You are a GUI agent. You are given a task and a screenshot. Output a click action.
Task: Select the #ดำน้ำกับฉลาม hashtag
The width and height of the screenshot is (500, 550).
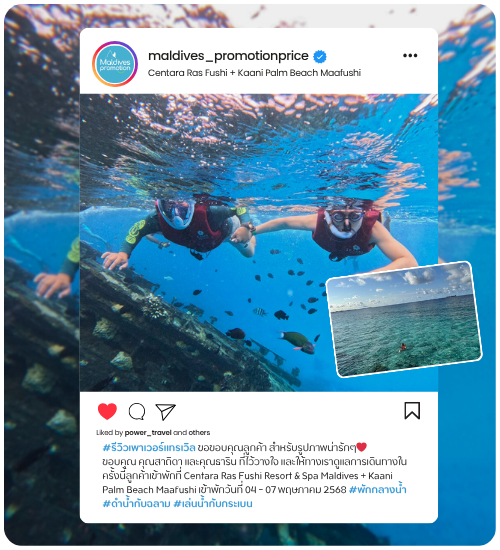(x=136, y=504)
